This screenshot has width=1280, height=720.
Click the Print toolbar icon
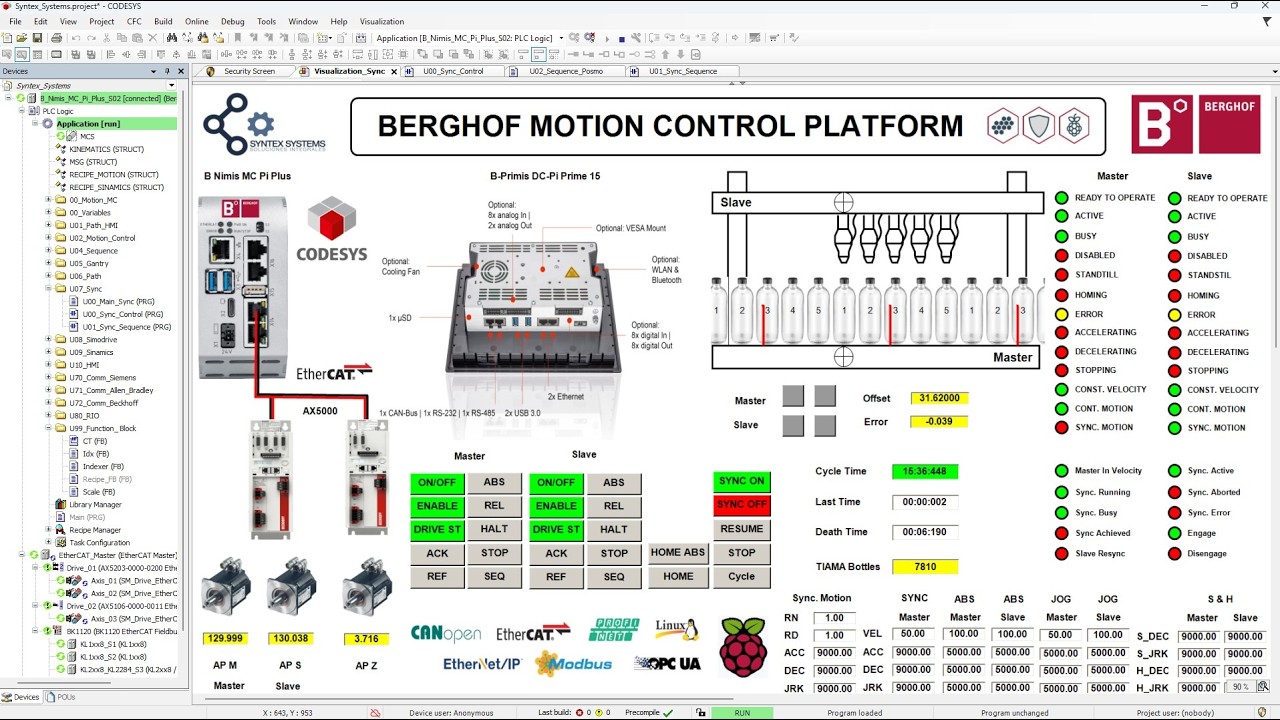(57, 38)
